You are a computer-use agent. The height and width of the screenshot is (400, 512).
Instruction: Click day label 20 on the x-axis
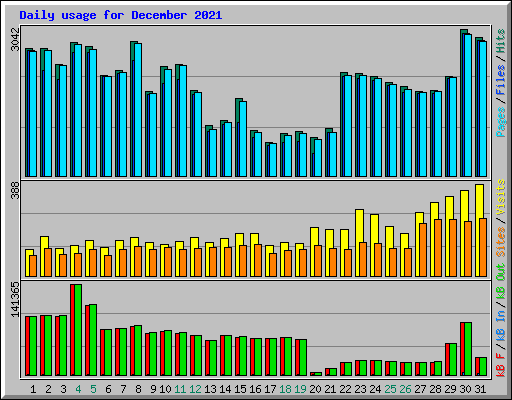pos(315,389)
